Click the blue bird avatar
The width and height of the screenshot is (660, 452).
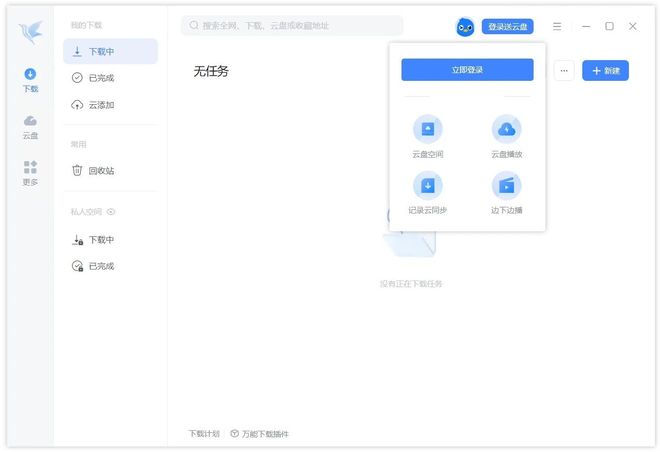pos(465,27)
